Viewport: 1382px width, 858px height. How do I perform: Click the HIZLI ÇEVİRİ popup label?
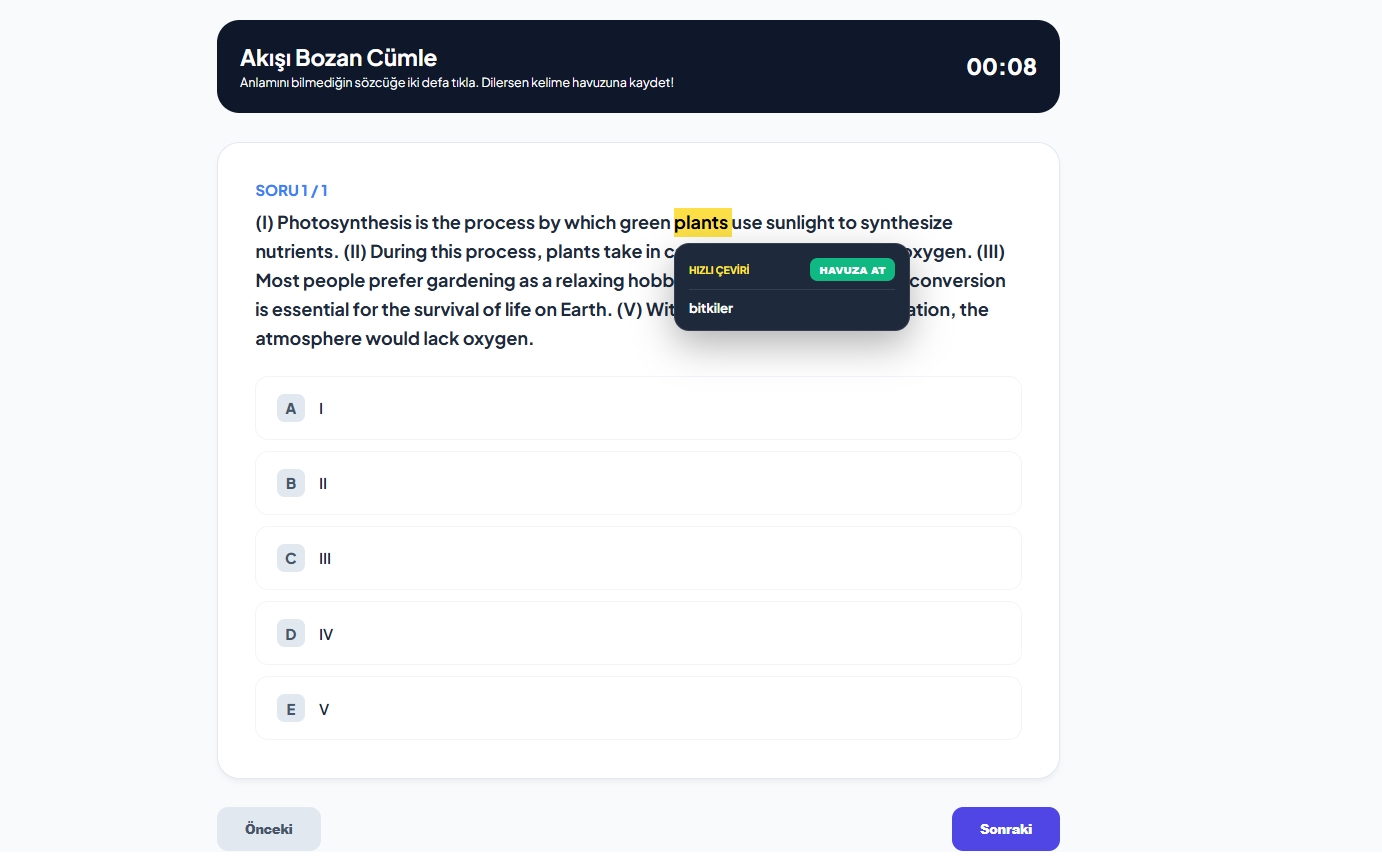pos(719,270)
